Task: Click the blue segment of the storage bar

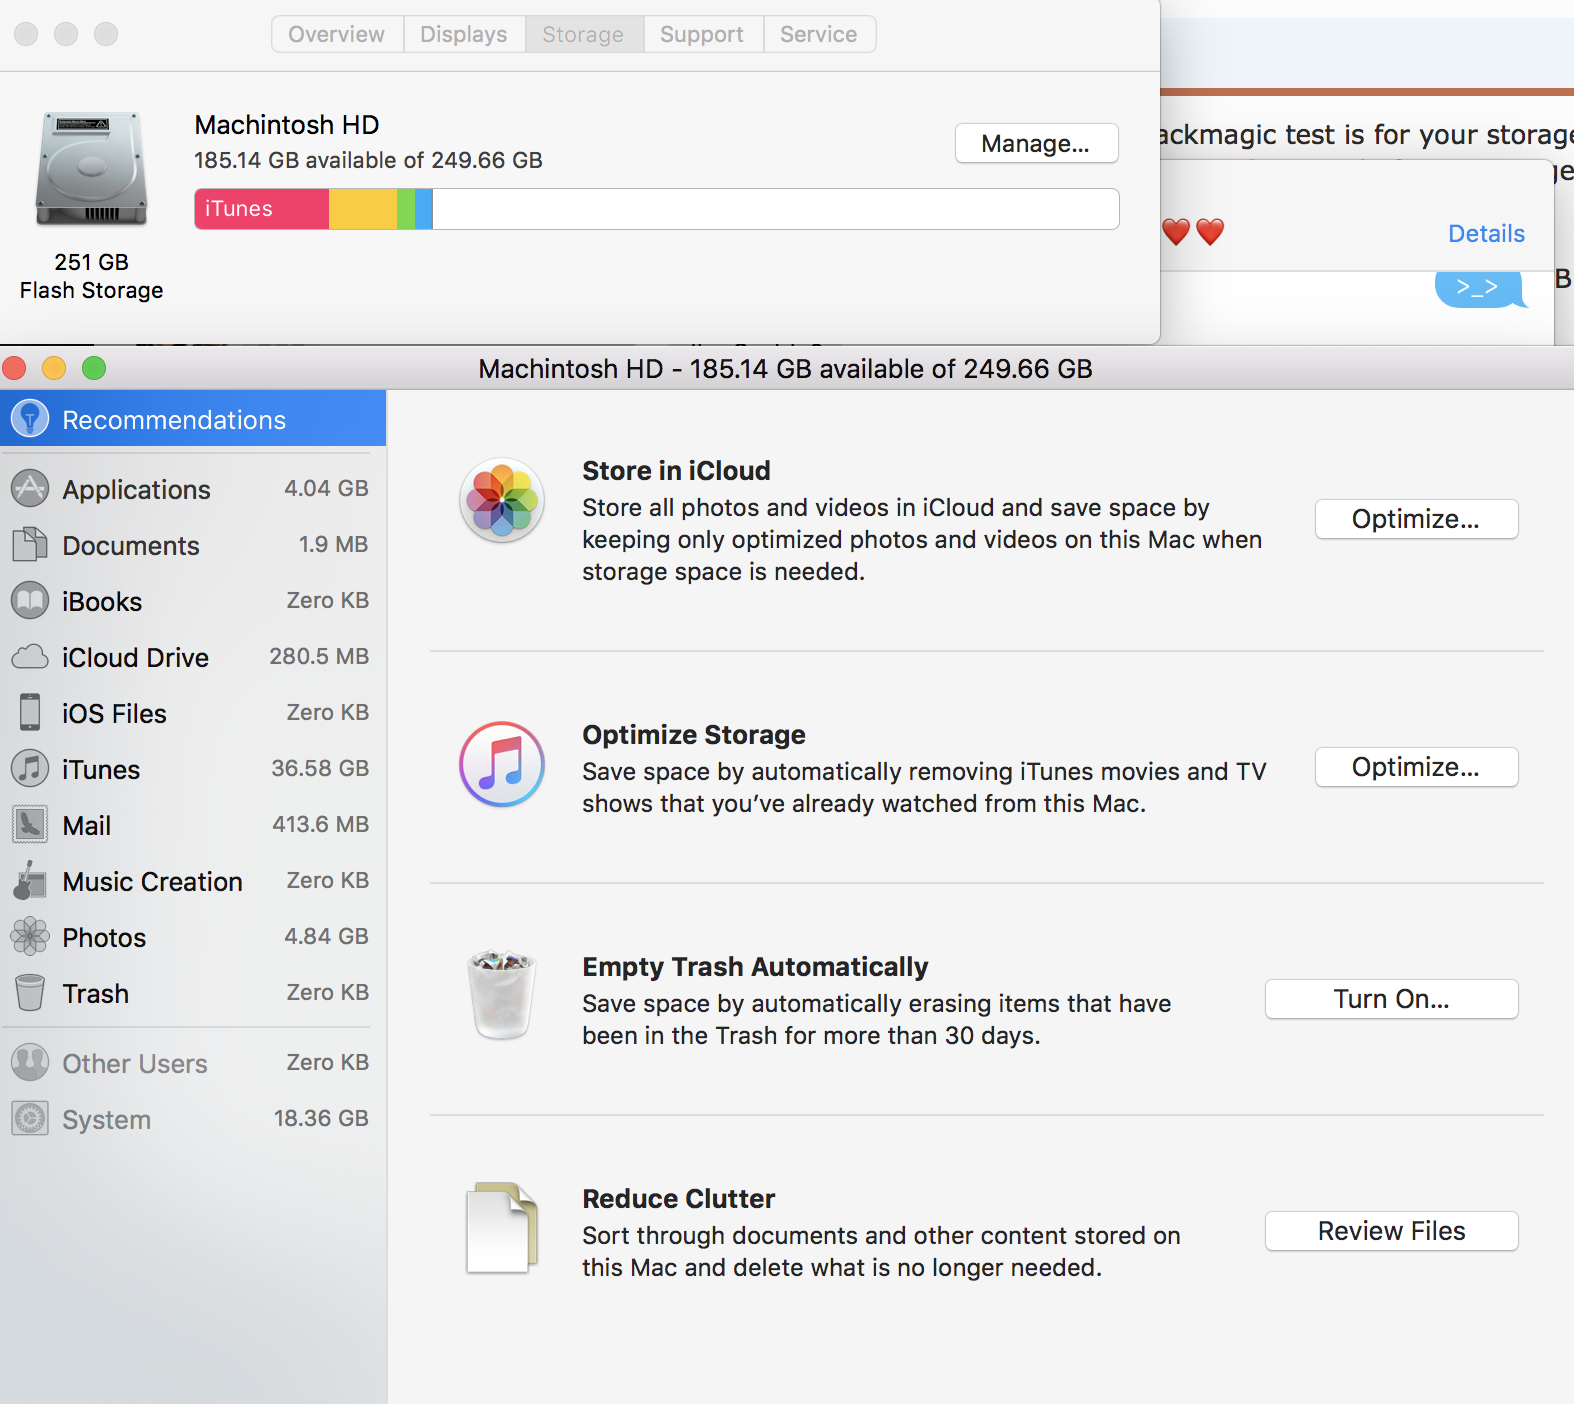Action: (424, 209)
